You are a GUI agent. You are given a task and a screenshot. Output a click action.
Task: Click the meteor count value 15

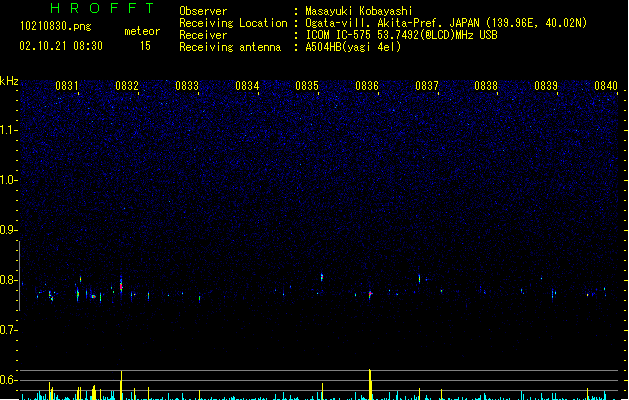coord(145,46)
